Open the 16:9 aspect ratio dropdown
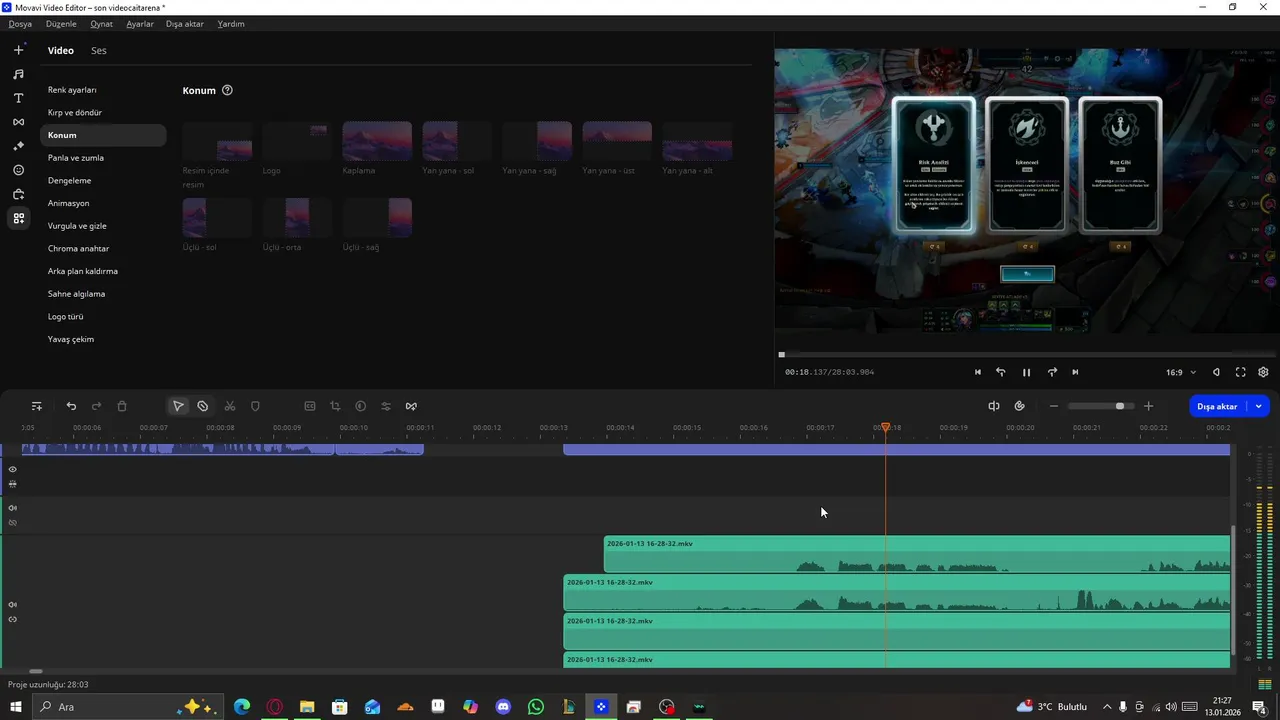 pos(1180,372)
